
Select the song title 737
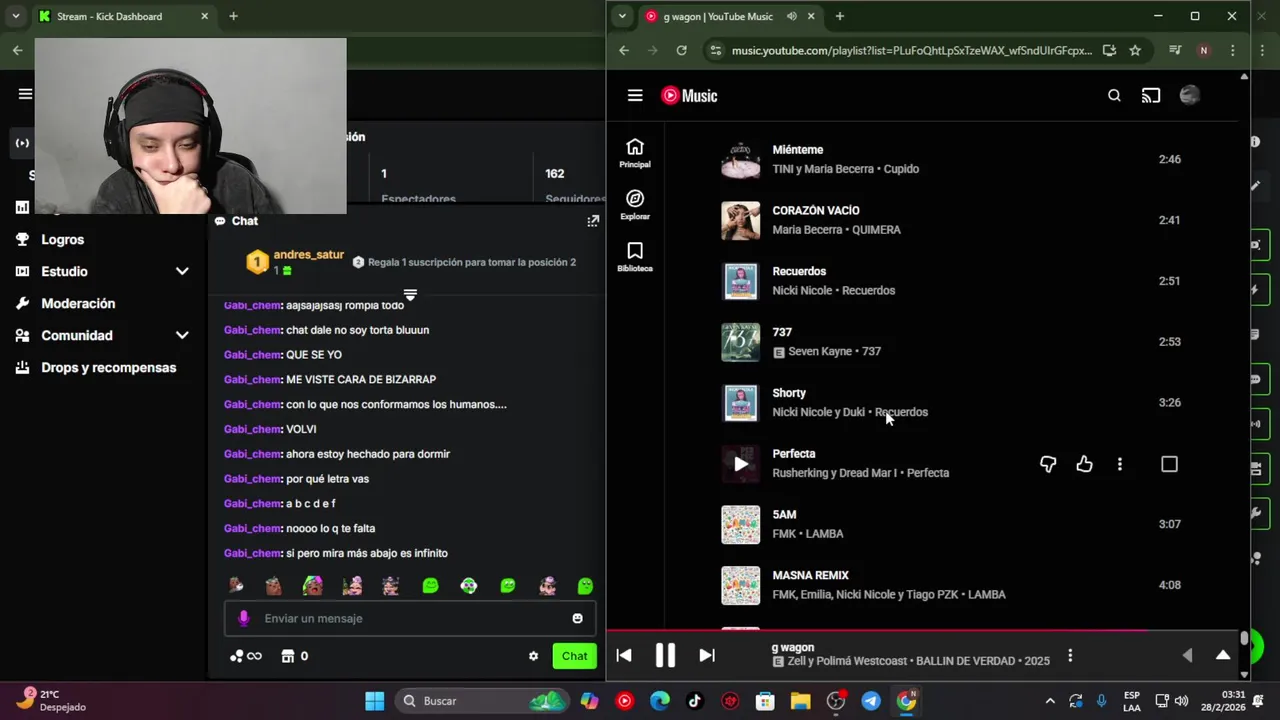(x=782, y=332)
